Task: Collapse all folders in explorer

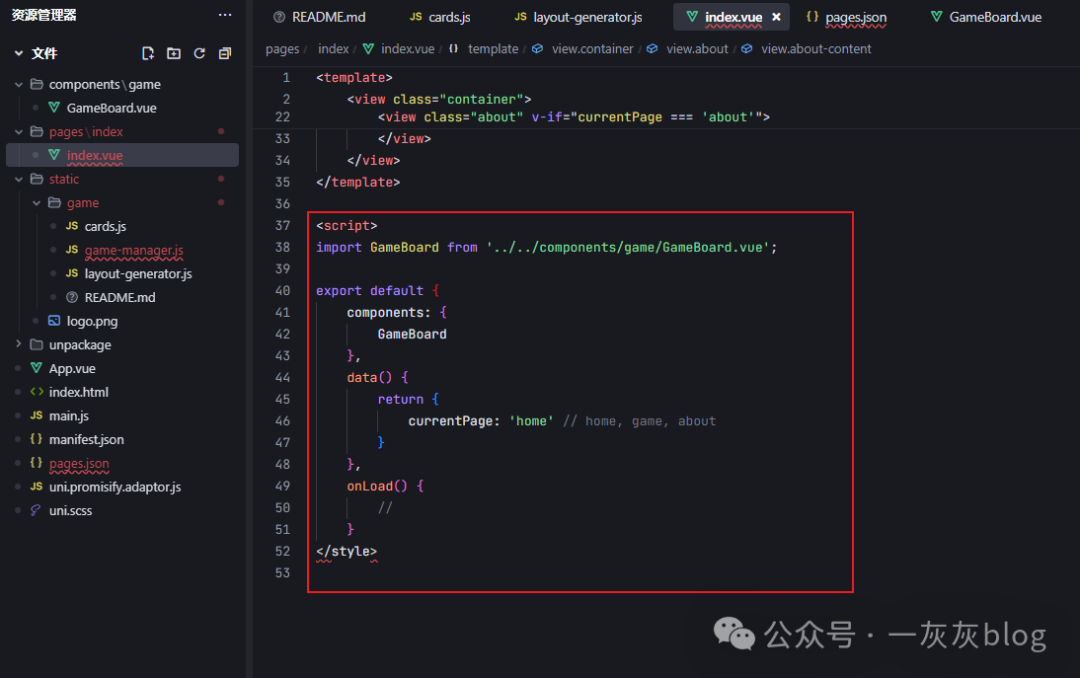Action: pos(225,53)
